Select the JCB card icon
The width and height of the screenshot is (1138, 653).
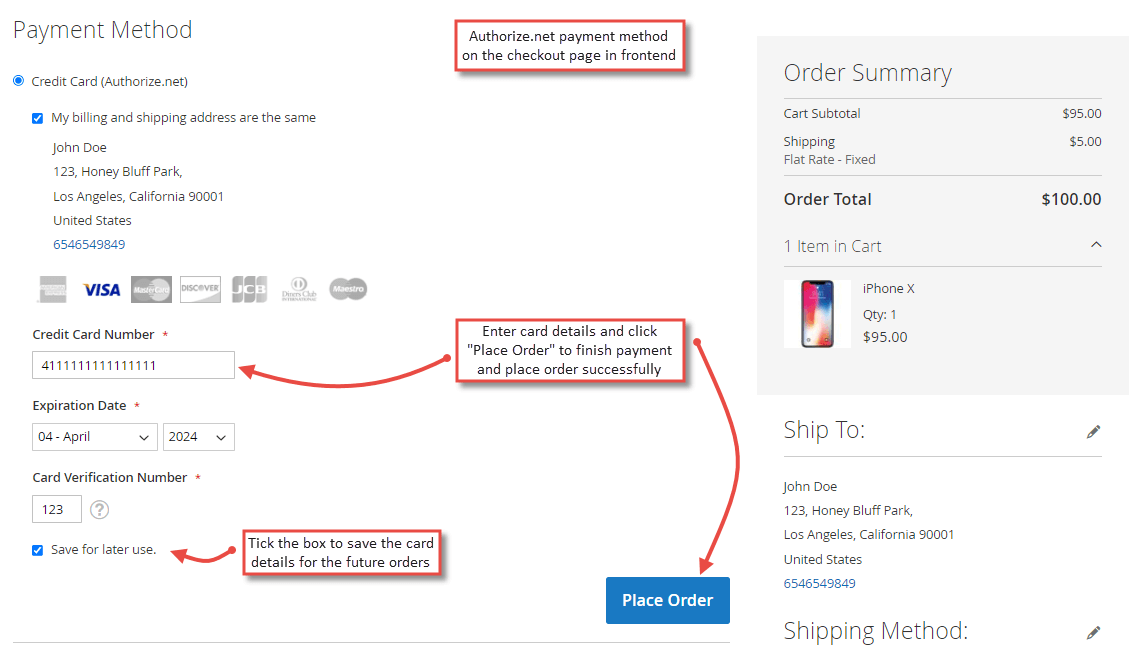coord(248,289)
